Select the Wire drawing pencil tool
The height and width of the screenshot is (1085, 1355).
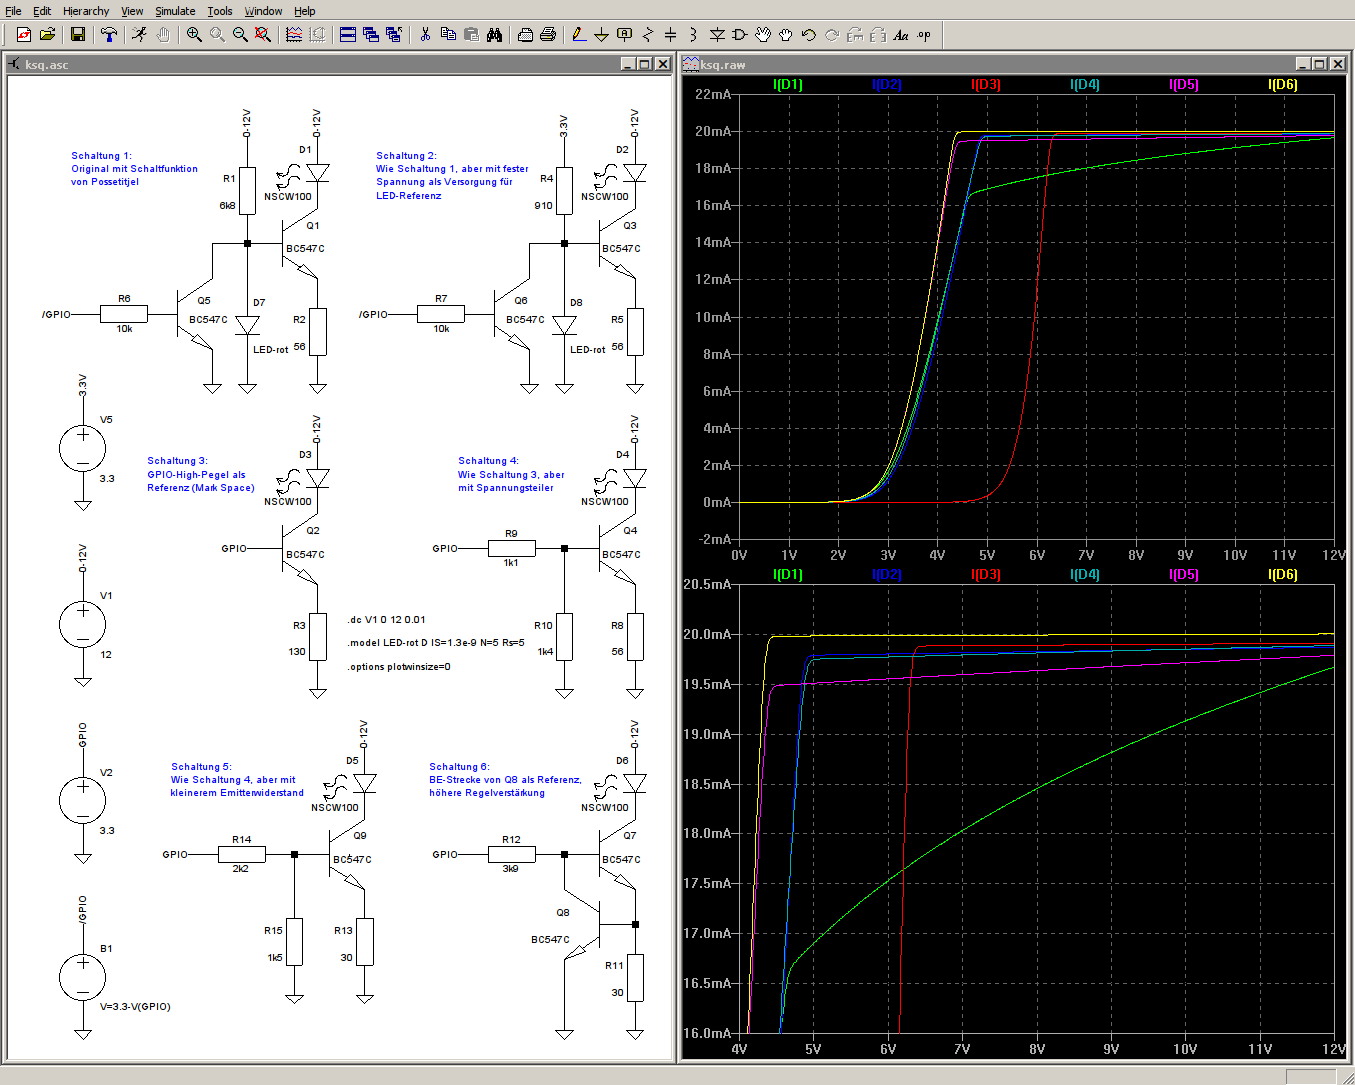[579, 35]
